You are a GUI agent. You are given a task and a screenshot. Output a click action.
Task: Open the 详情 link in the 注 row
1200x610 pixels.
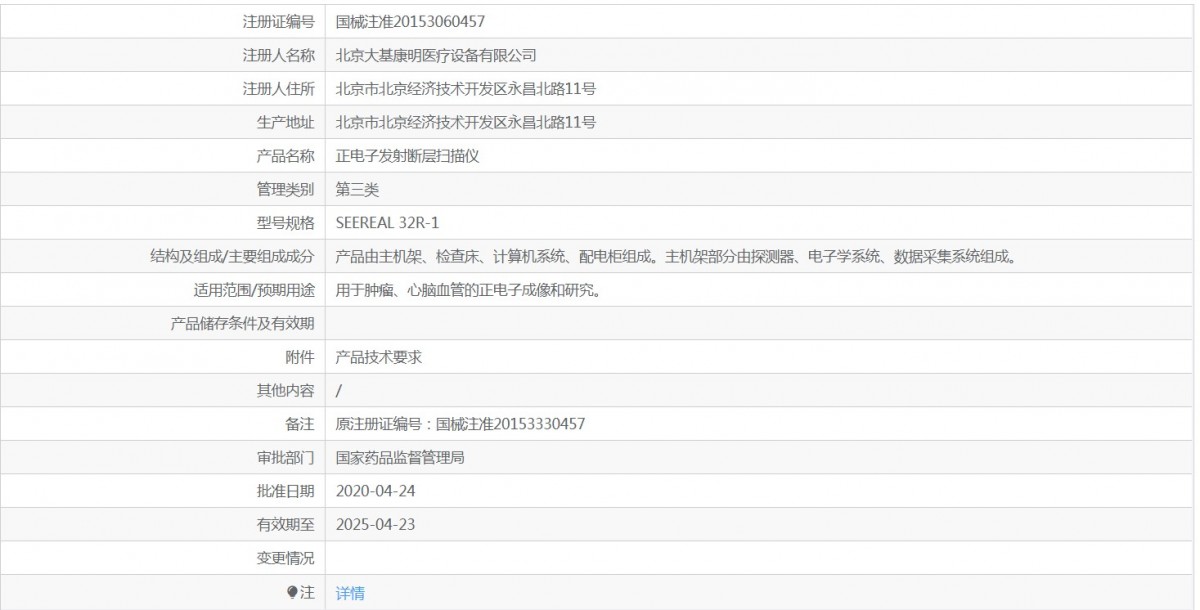[350, 593]
